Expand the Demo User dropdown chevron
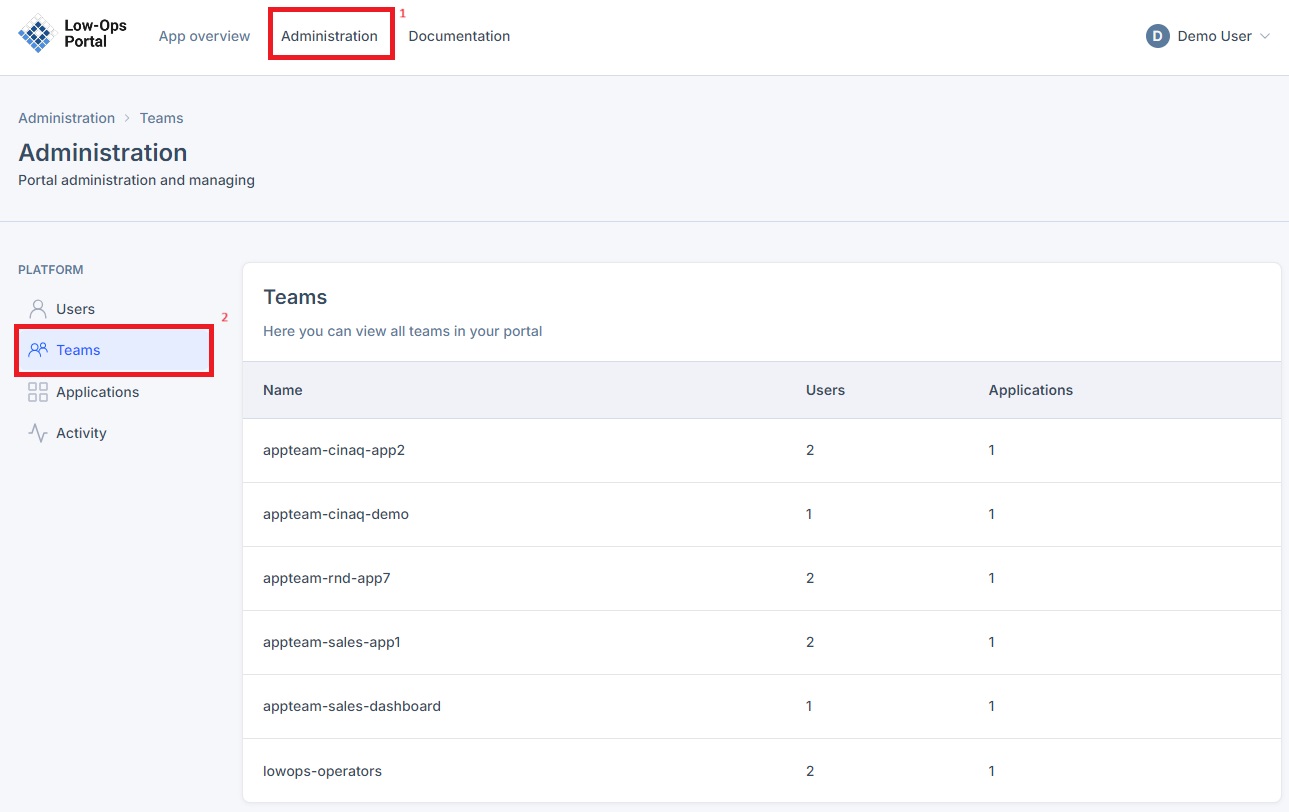 click(x=1265, y=36)
